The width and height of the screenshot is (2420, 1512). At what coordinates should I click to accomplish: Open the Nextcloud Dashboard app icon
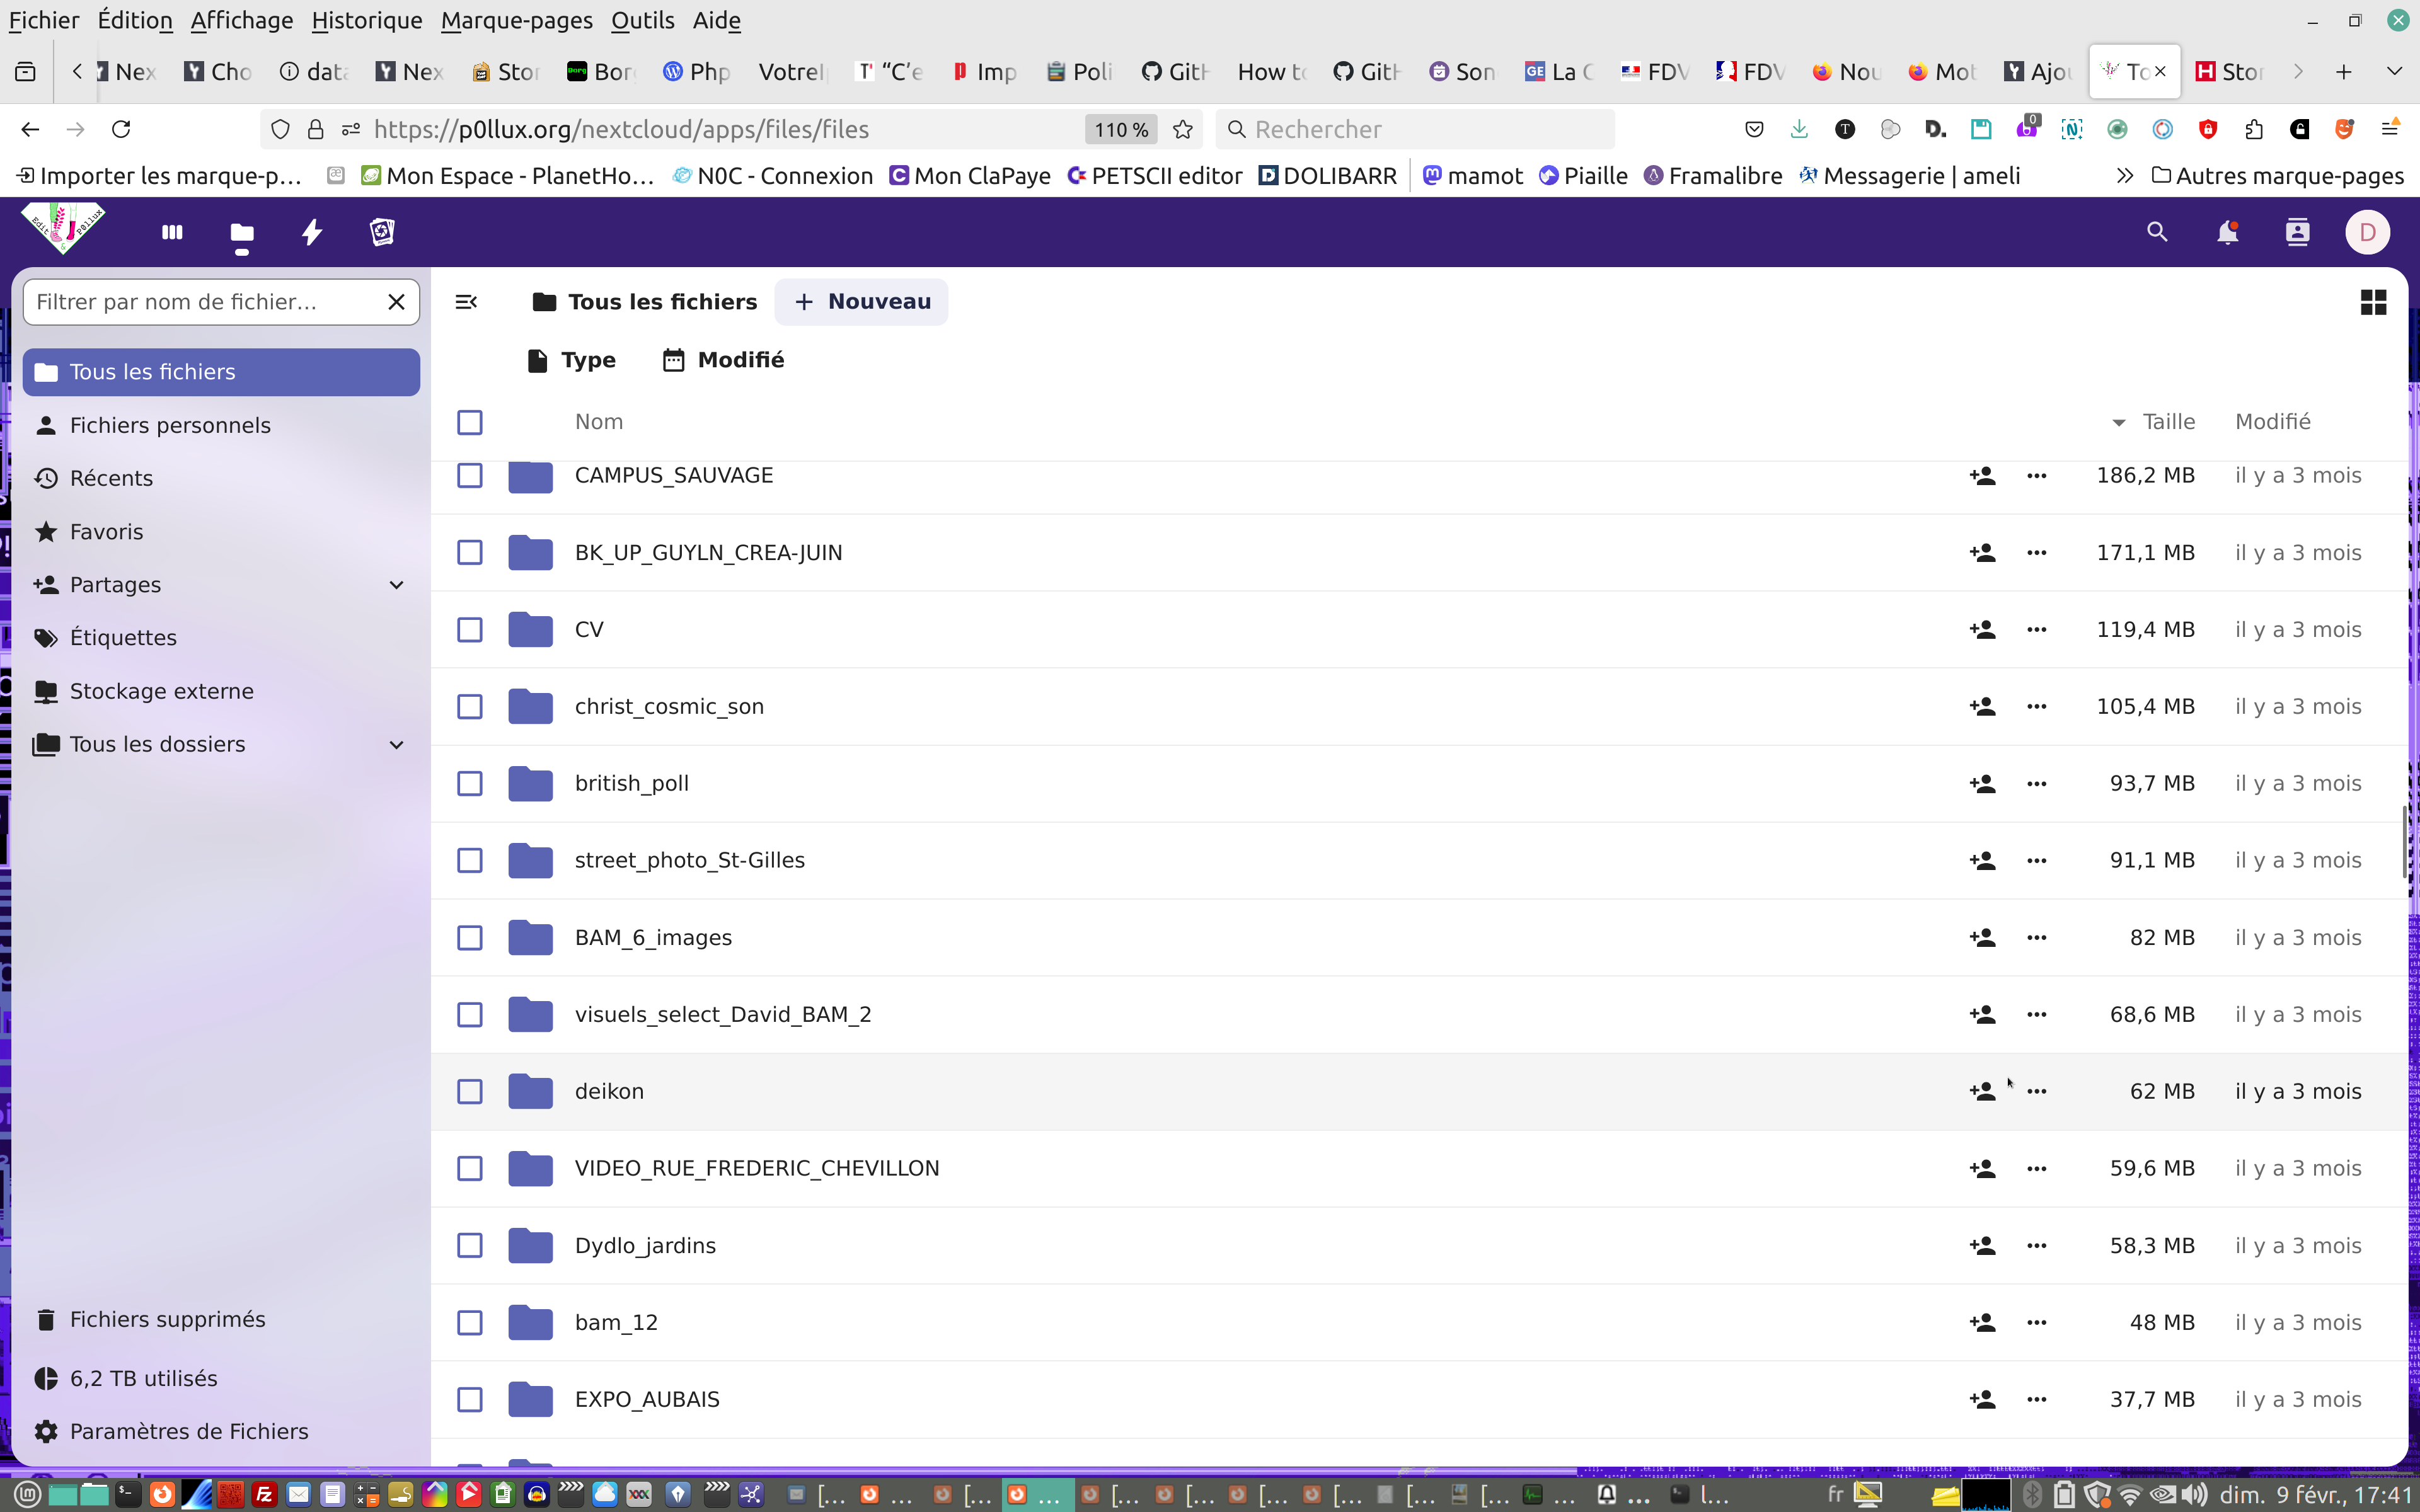coord(172,232)
